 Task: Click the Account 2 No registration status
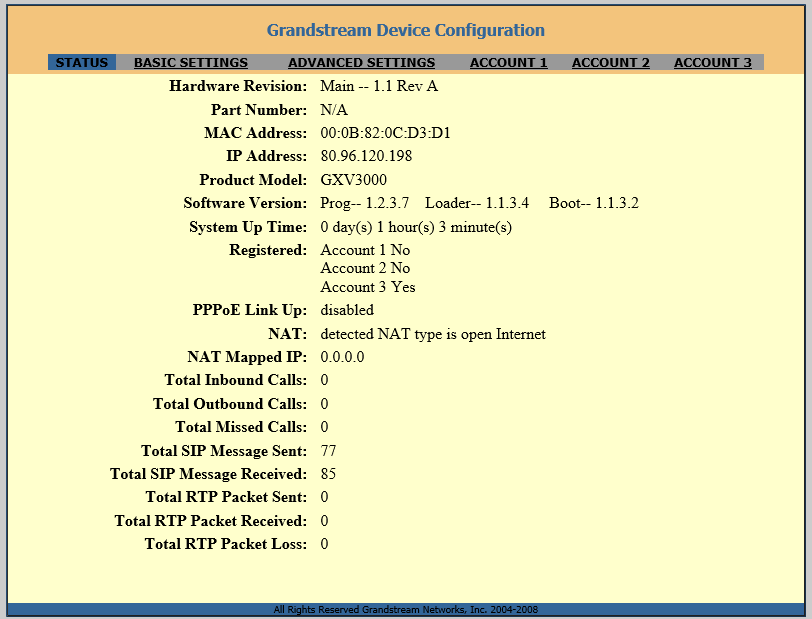[365, 268]
